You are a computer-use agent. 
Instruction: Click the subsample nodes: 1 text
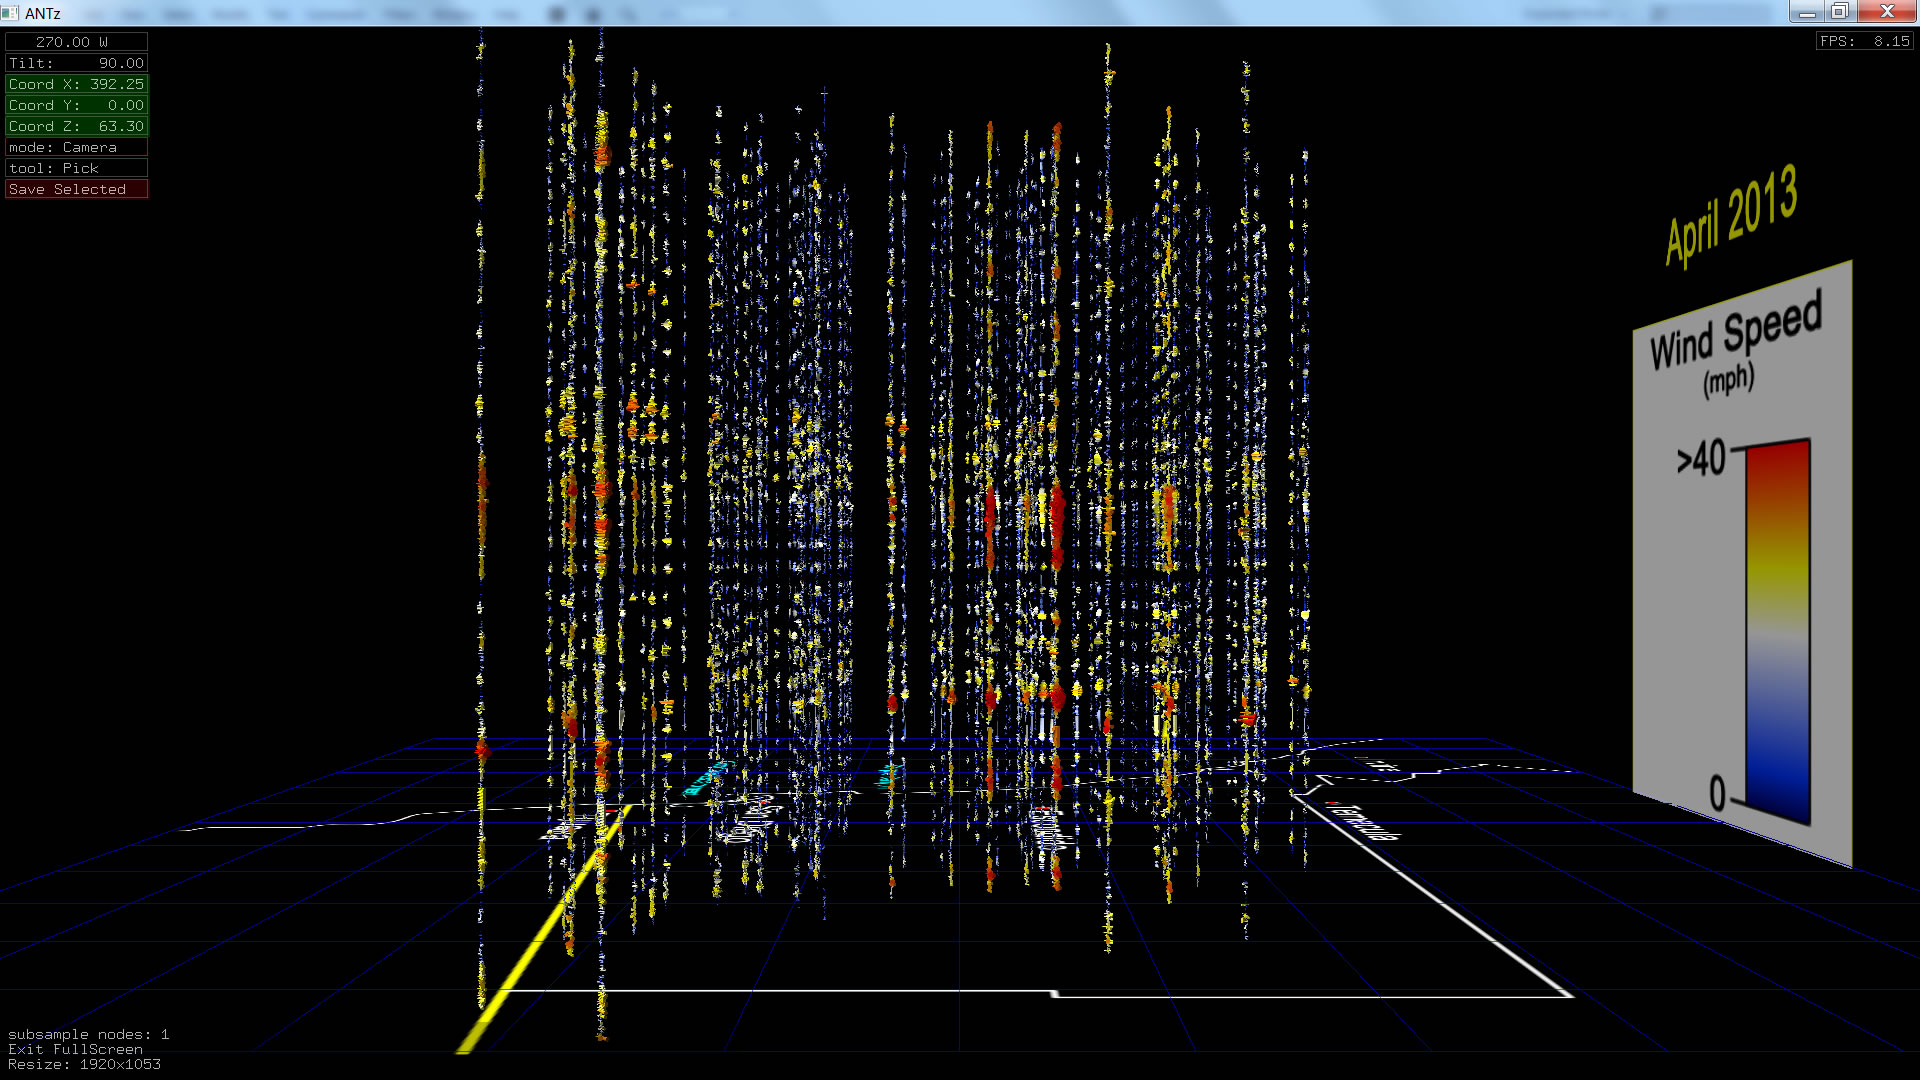pyautogui.click(x=88, y=1034)
